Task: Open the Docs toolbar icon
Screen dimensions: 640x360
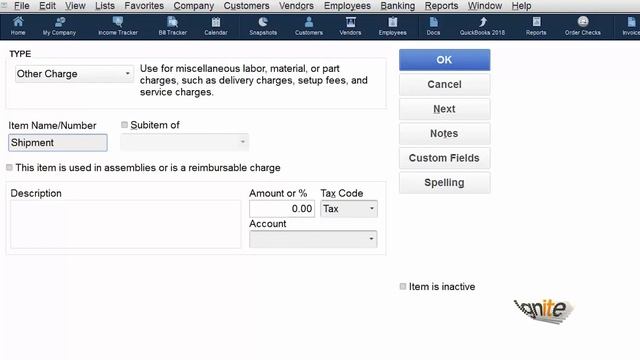Action: (433, 26)
